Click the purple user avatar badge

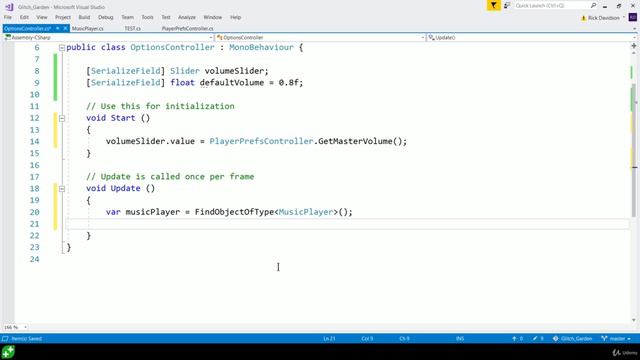[x=633, y=18]
